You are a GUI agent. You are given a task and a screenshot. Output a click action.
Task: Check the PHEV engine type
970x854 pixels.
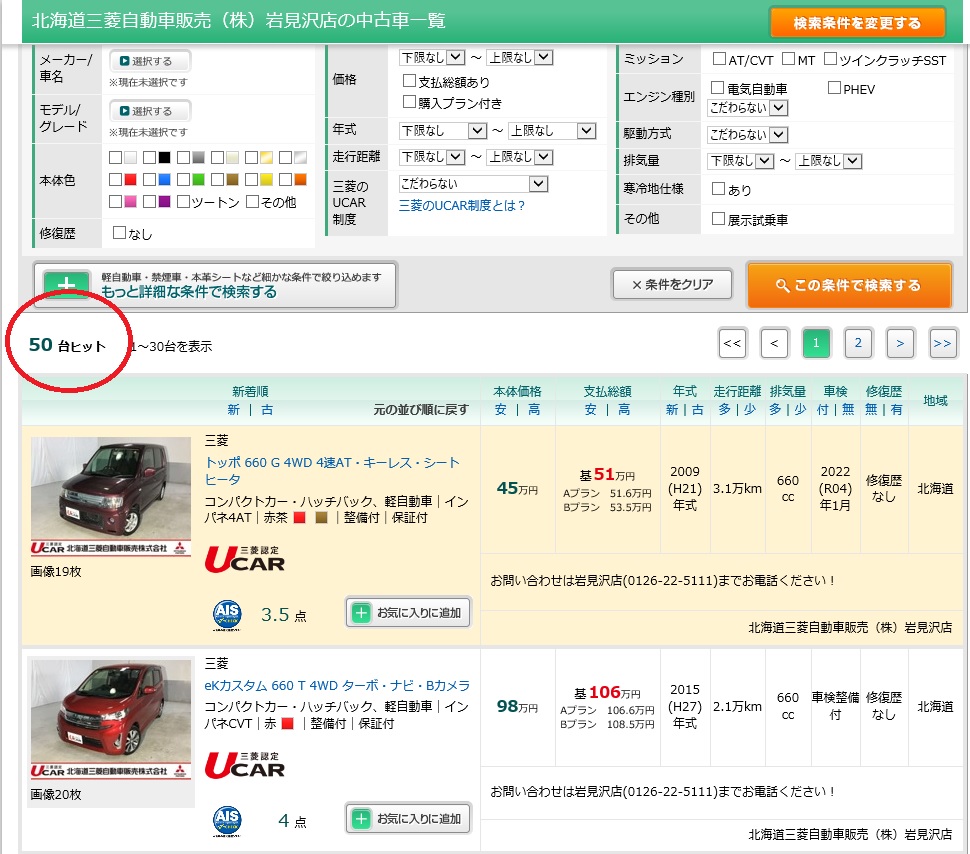834,88
